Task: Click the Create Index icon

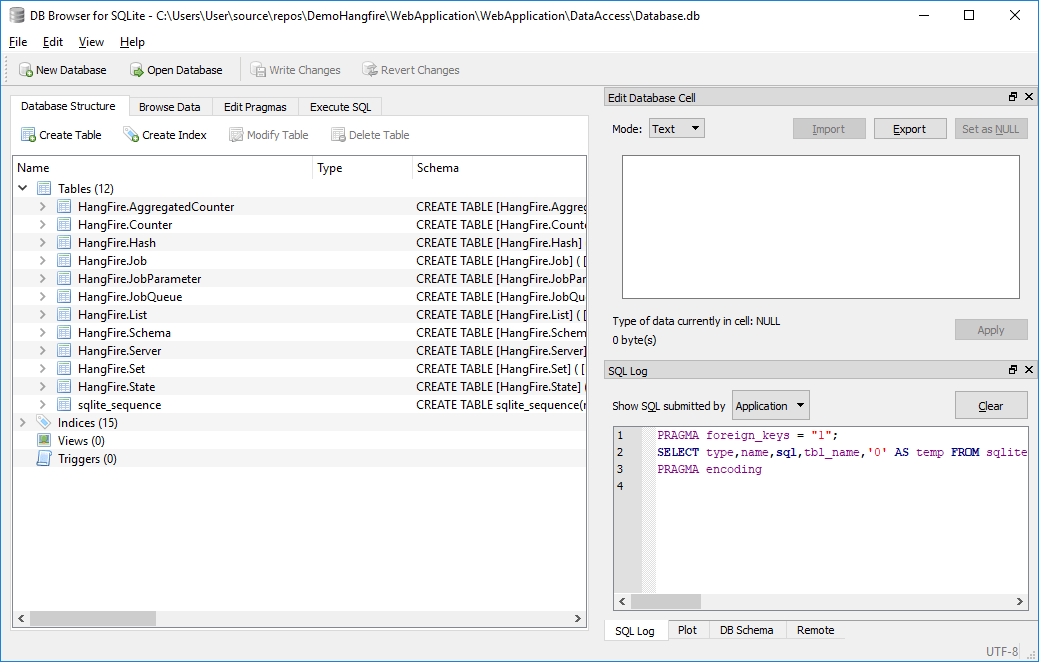Action: pyautogui.click(x=131, y=135)
